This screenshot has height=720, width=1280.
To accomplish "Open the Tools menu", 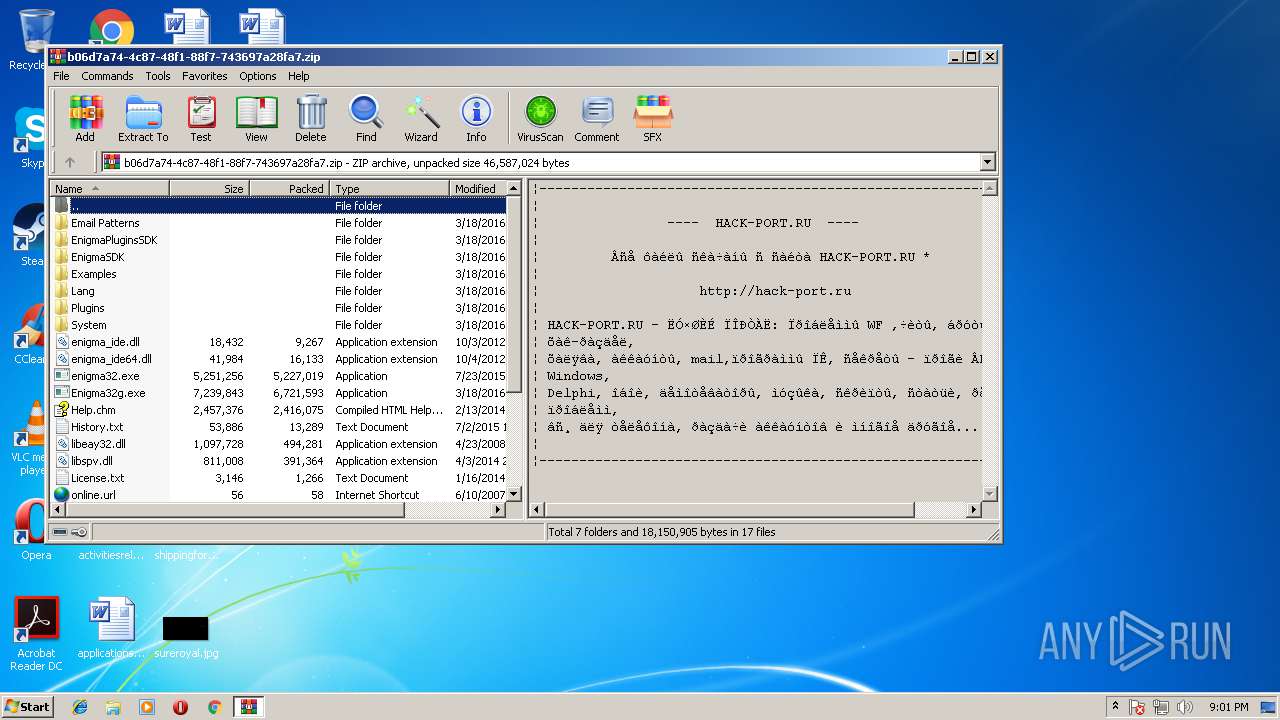I will tap(158, 76).
